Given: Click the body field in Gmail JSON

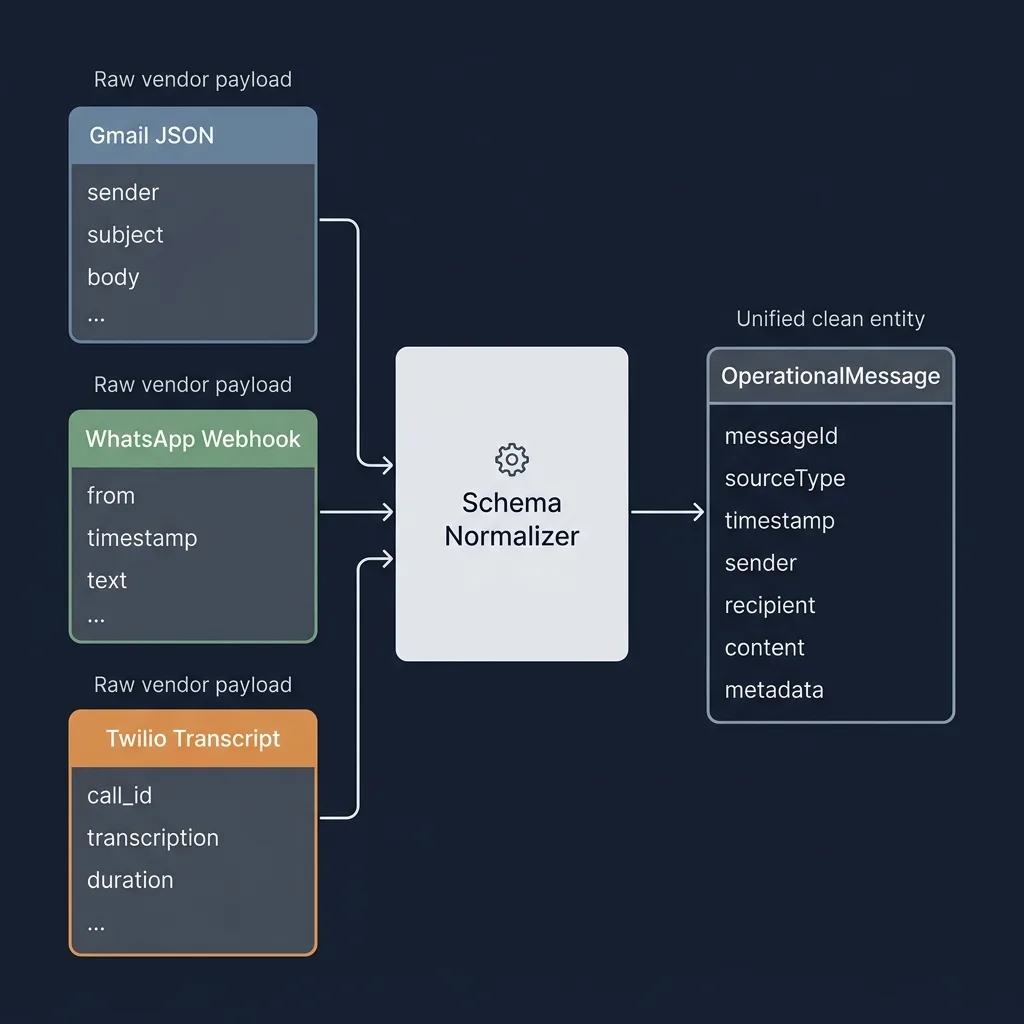Looking at the screenshot, I should [113, 277].
